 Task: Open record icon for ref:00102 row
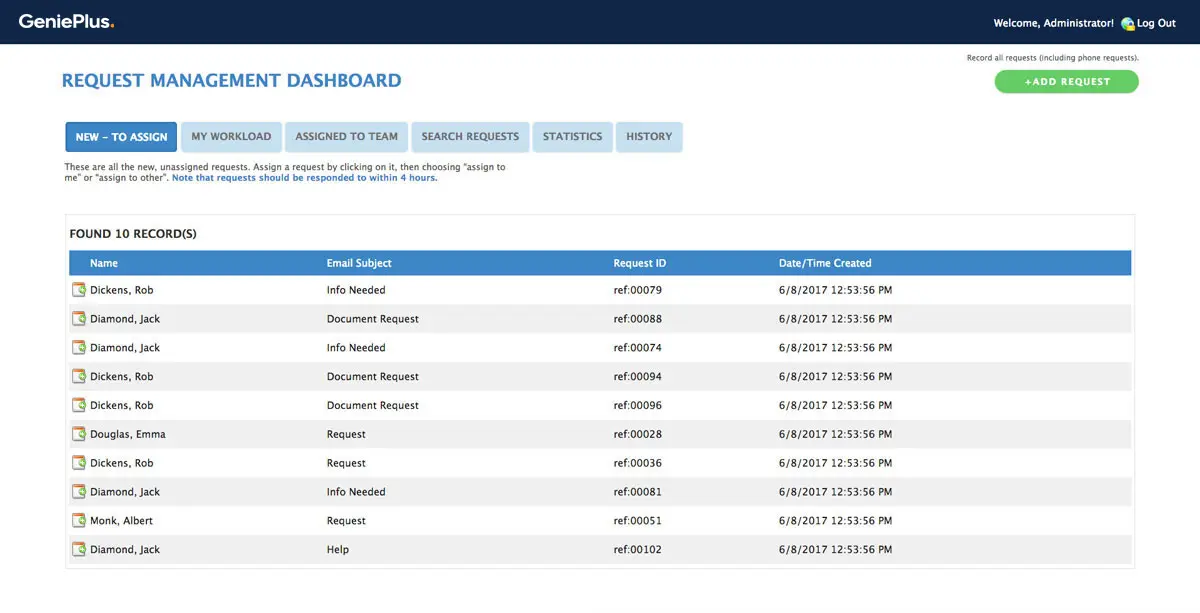[x=79, y=550]
